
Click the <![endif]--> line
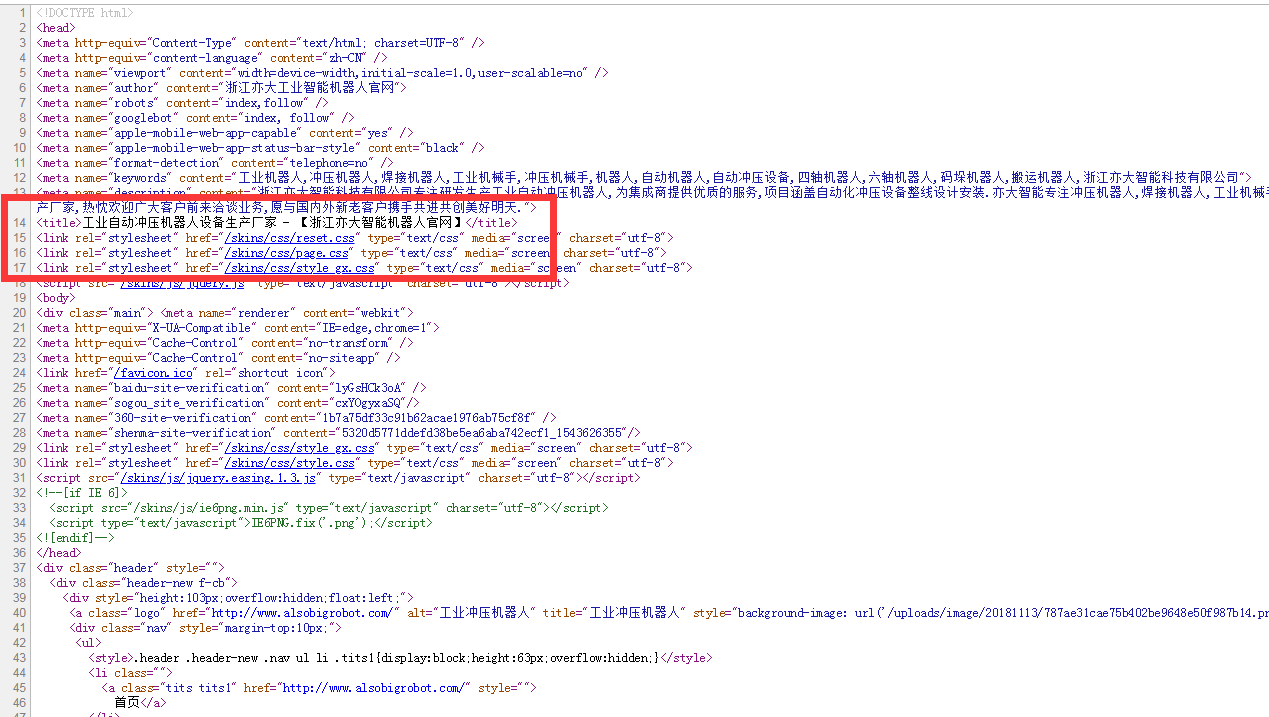click(75, 538)
